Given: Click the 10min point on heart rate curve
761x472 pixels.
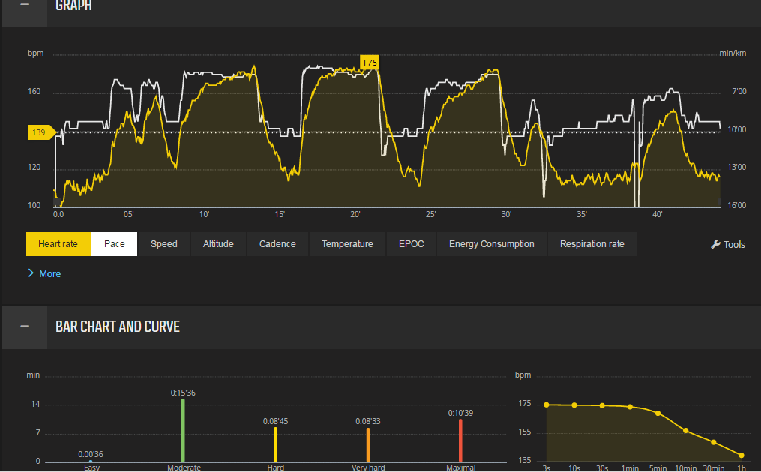Looking at the screenshot, I should (x=686, y=430).
